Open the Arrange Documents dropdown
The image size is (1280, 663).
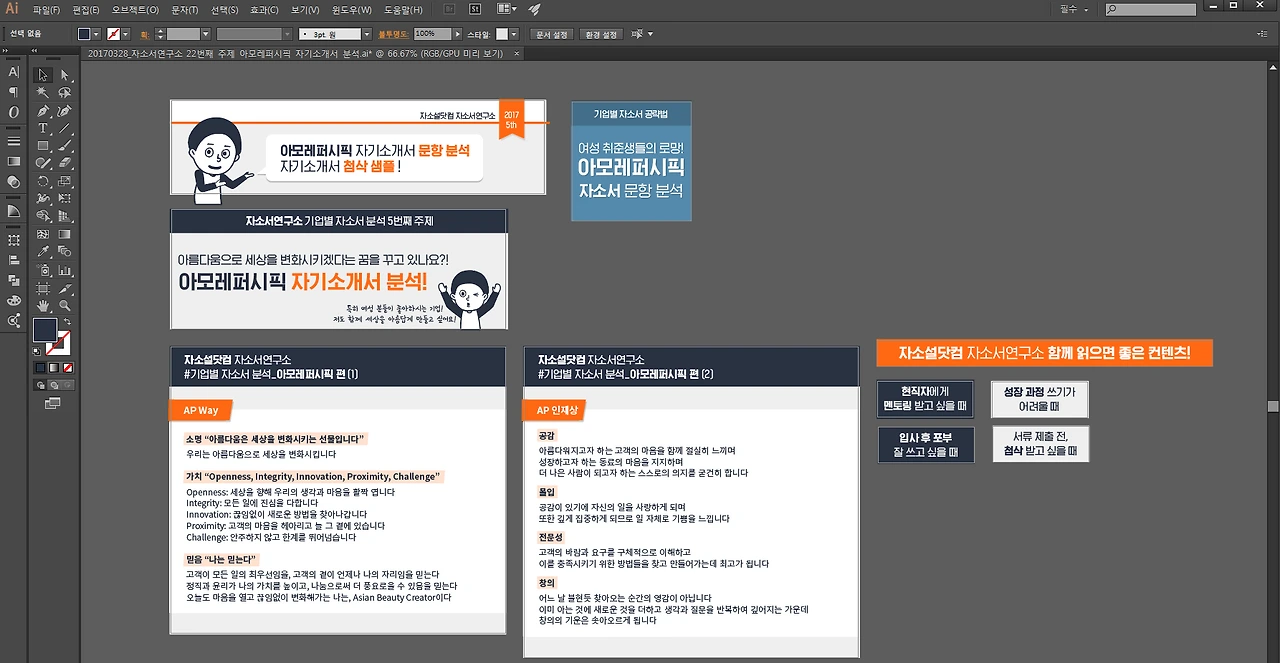click(x=506, y=9)
